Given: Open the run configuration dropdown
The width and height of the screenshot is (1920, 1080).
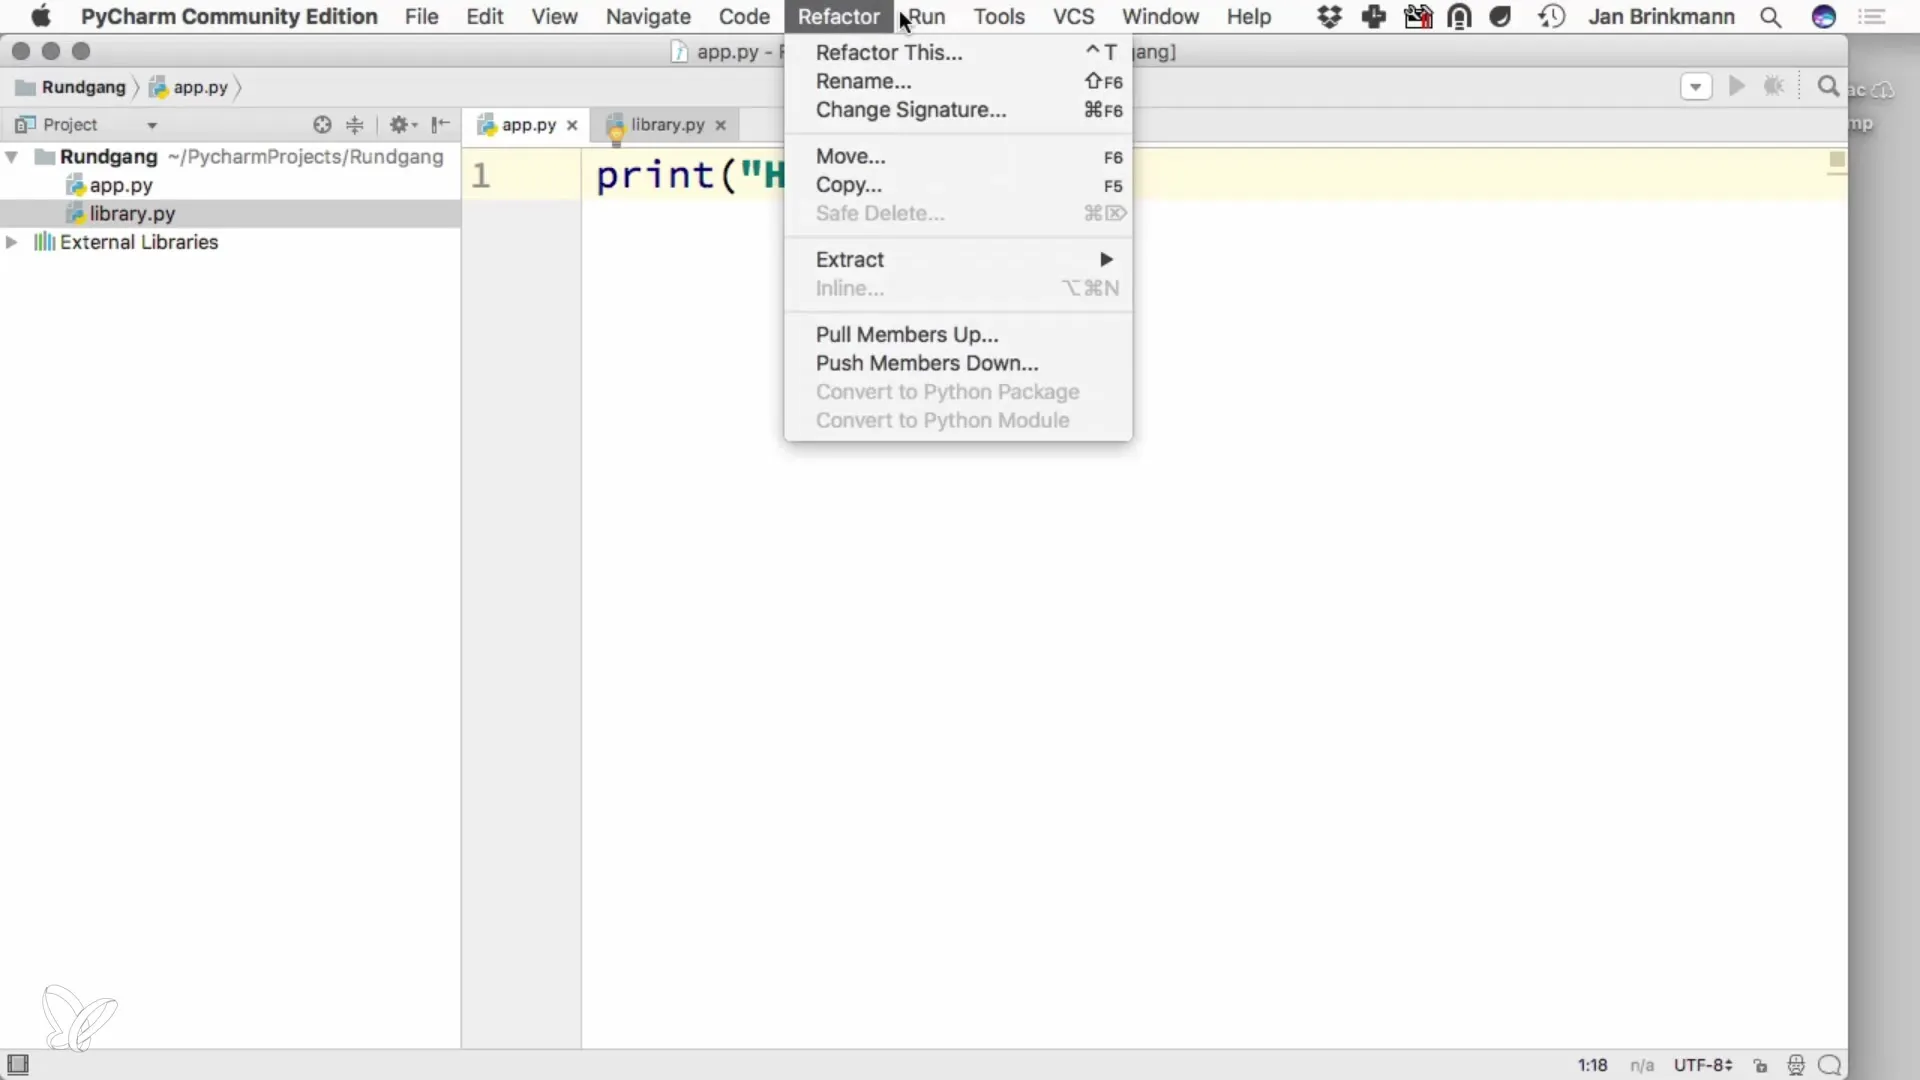Looking at the screenshot, I should (x=1696, y=87).
